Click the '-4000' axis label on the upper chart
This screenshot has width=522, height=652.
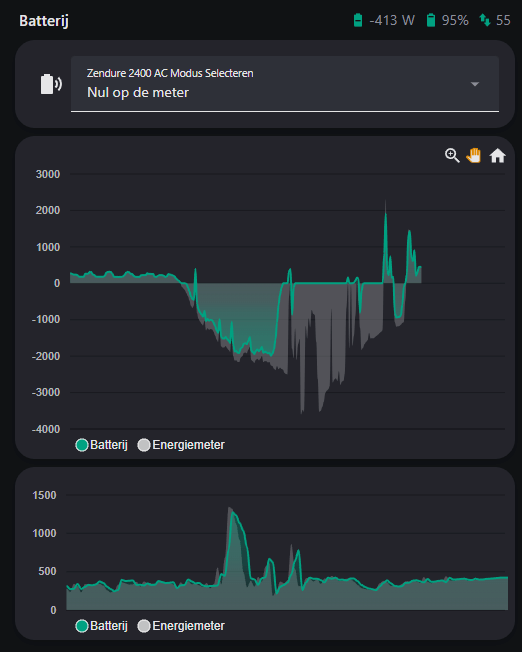click(46, 429)
